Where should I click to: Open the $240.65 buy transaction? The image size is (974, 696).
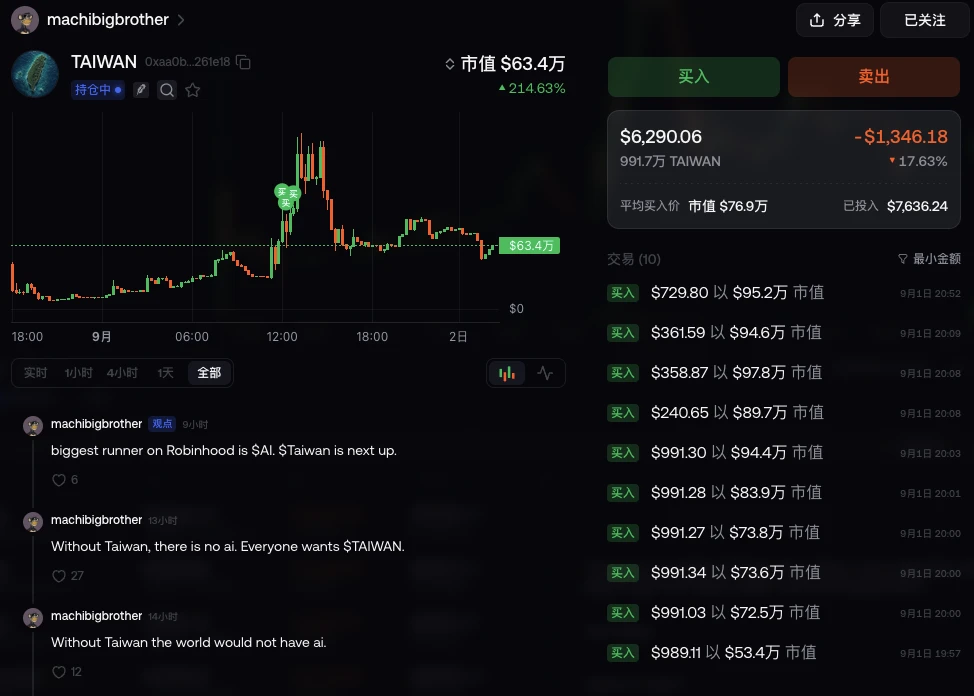[784, 413]
